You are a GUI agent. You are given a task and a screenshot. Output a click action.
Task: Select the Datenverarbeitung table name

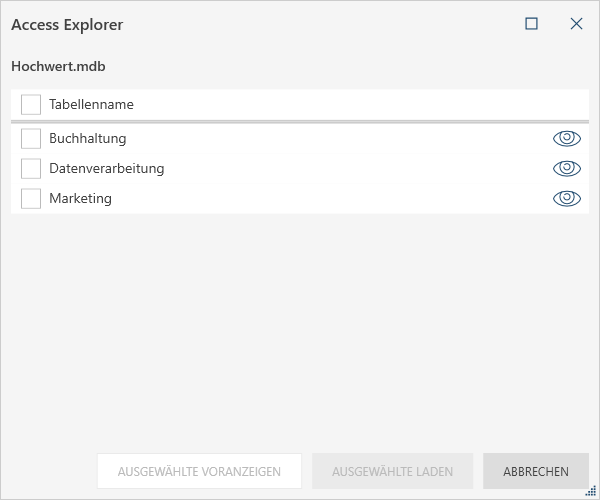(106, 169)
